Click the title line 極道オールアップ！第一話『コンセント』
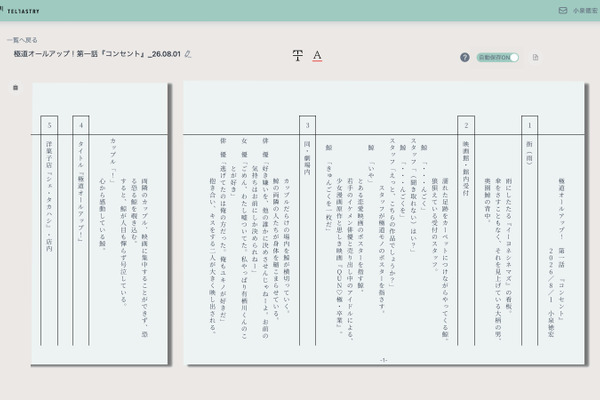600x400 pixels. 561,249
